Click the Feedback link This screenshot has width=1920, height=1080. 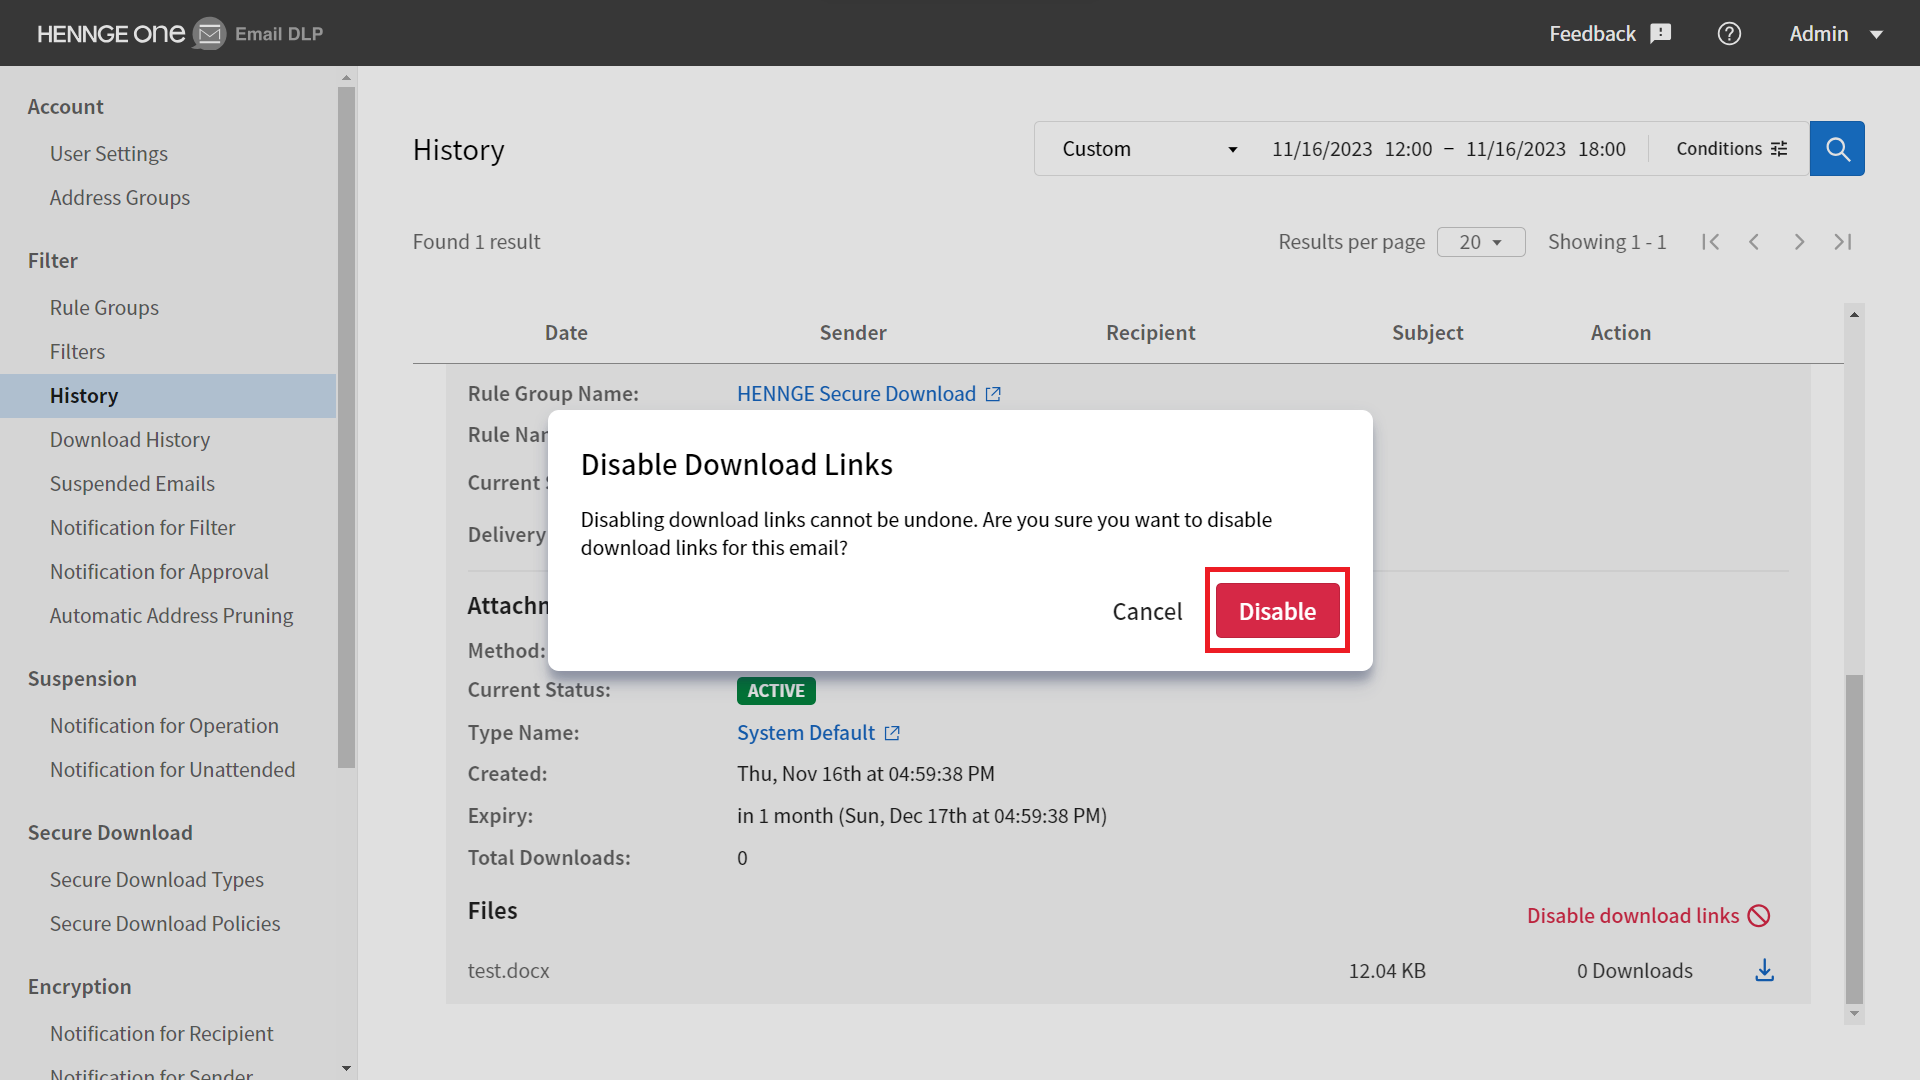(1592, 34)
